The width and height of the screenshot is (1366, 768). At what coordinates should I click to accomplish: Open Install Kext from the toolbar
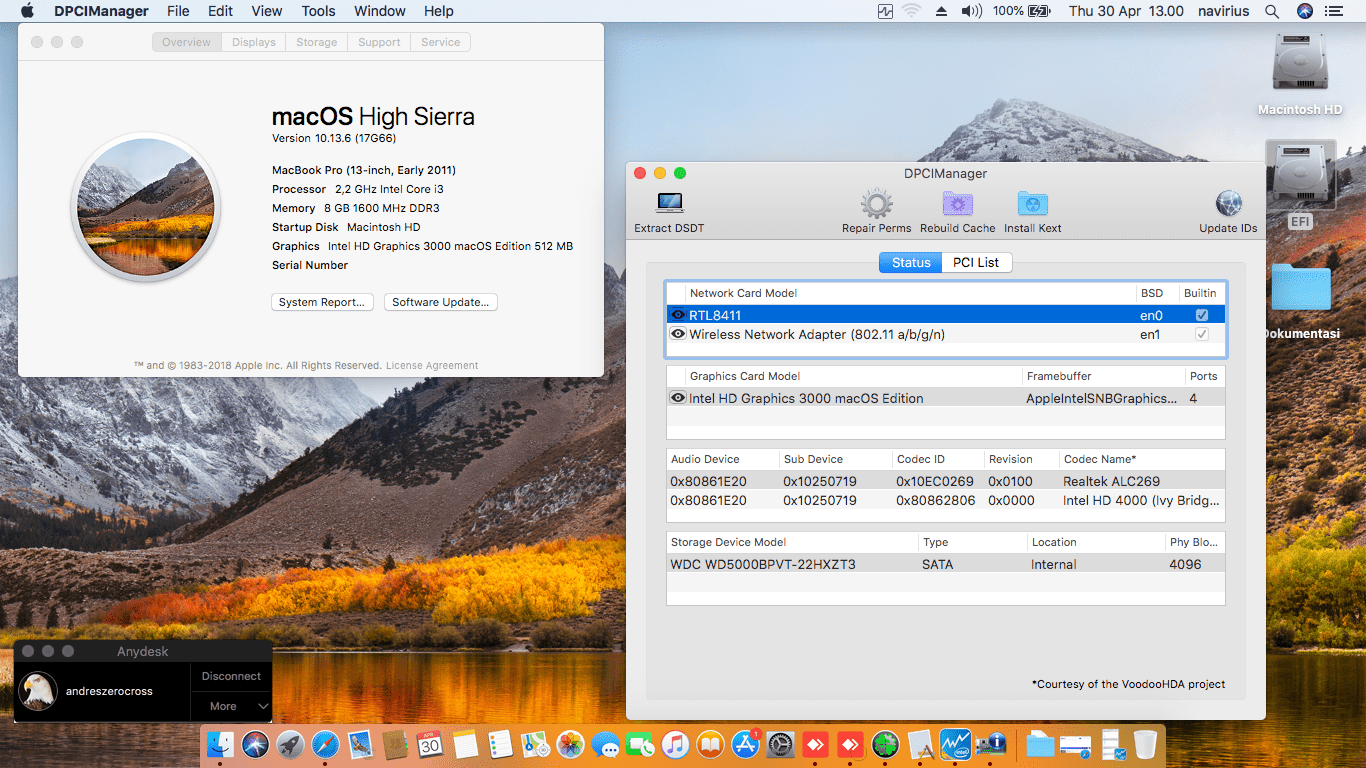point(1033,204)
